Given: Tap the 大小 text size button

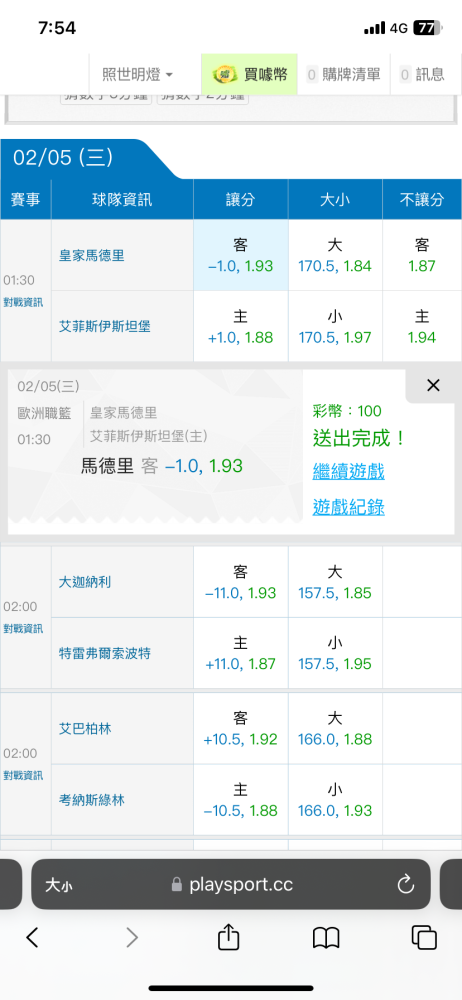Looking at the screenshot, I should 58,885.
